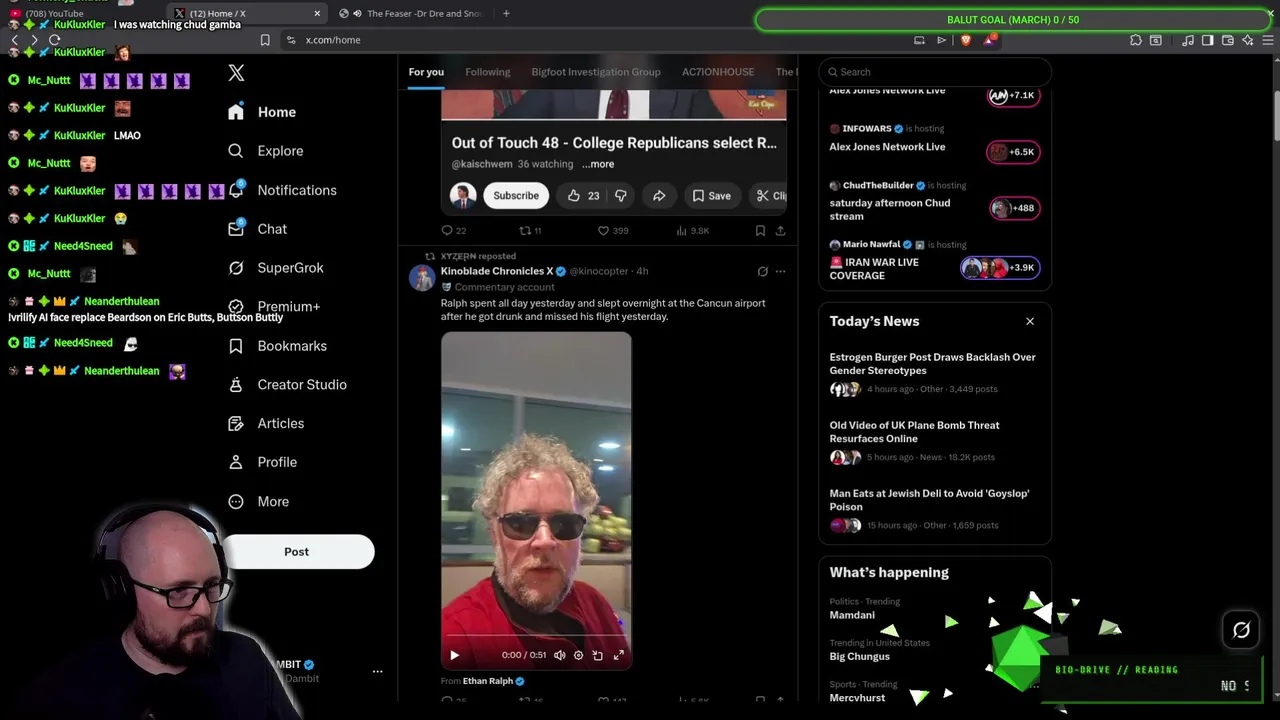The width and height of the screenshot is (1280, 720).
Task: Open Man Eats at Jewish Deli story
Action: (934, 509)
